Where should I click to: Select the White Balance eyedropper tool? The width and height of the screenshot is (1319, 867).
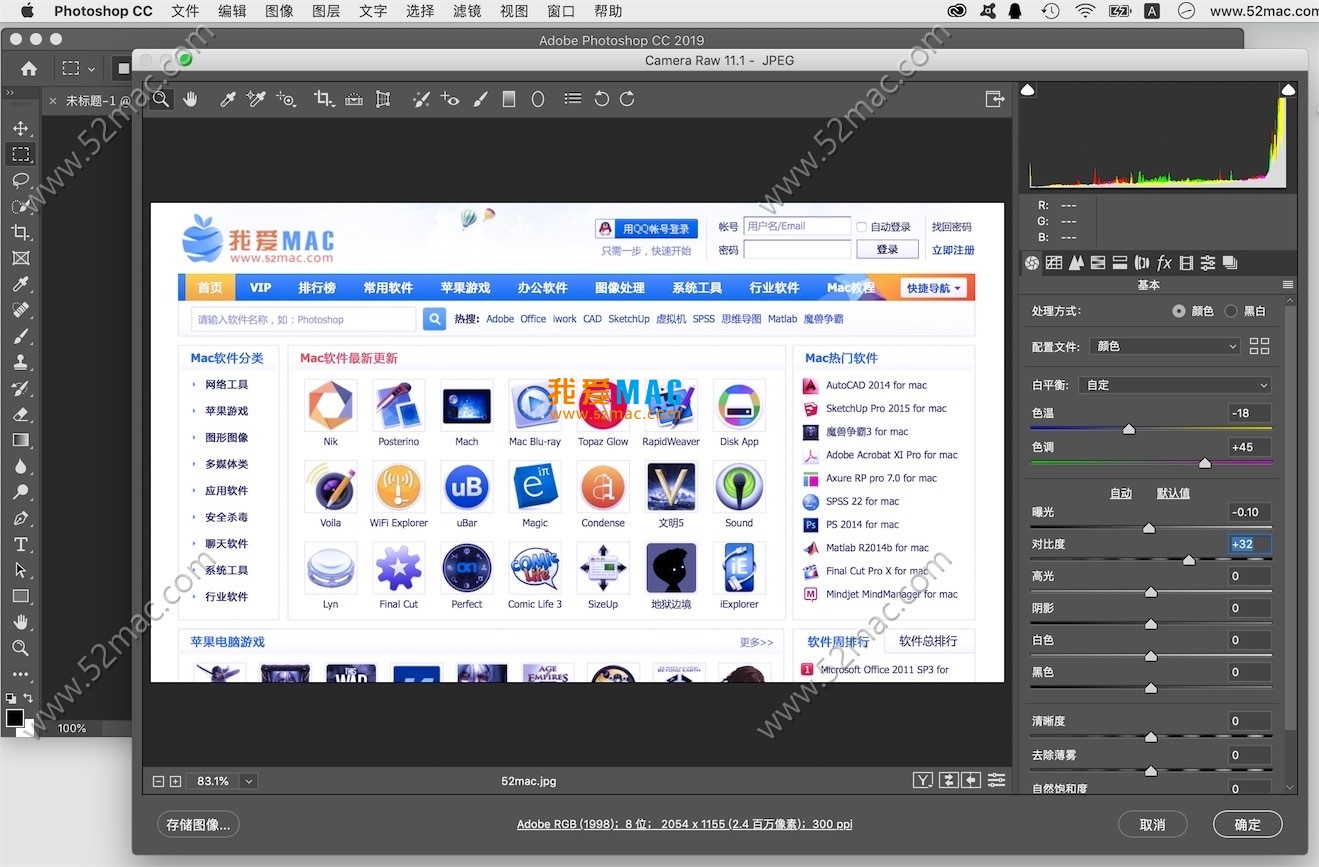(227, 99)
